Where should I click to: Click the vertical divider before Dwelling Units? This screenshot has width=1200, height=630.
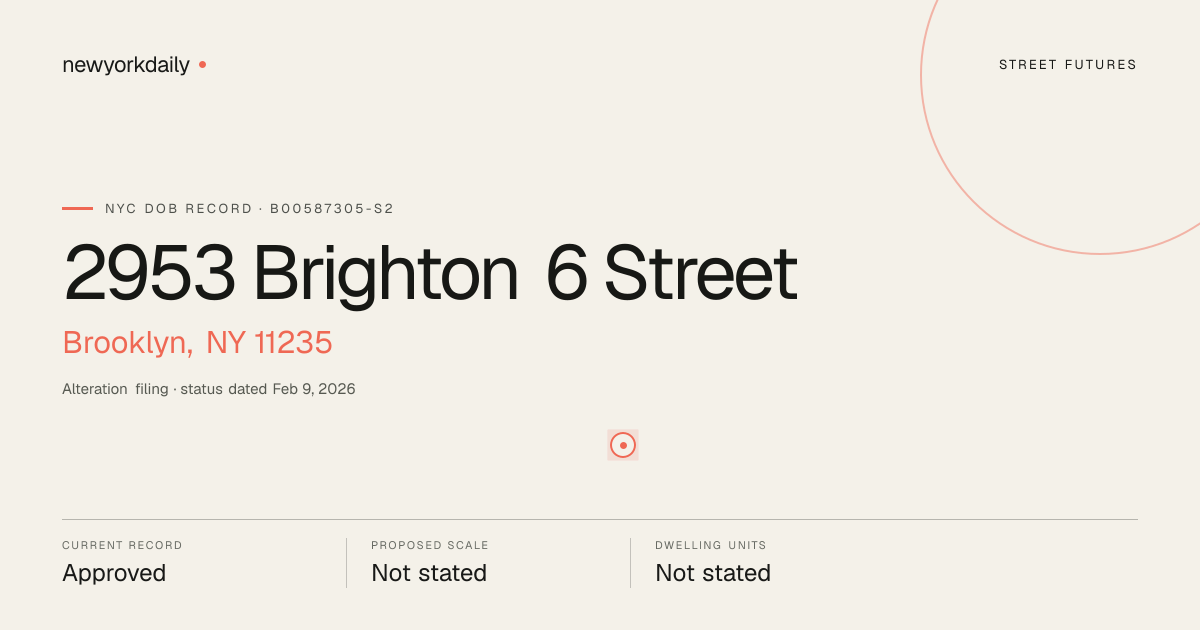point(630,563)
